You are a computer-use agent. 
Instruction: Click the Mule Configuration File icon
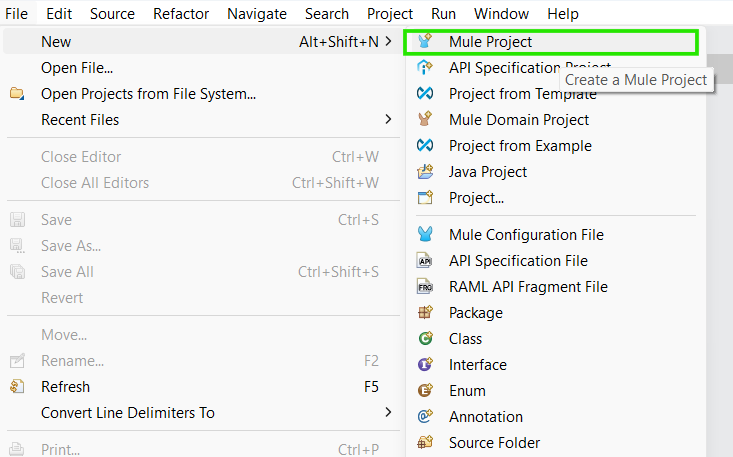click(x=426, y=235)
